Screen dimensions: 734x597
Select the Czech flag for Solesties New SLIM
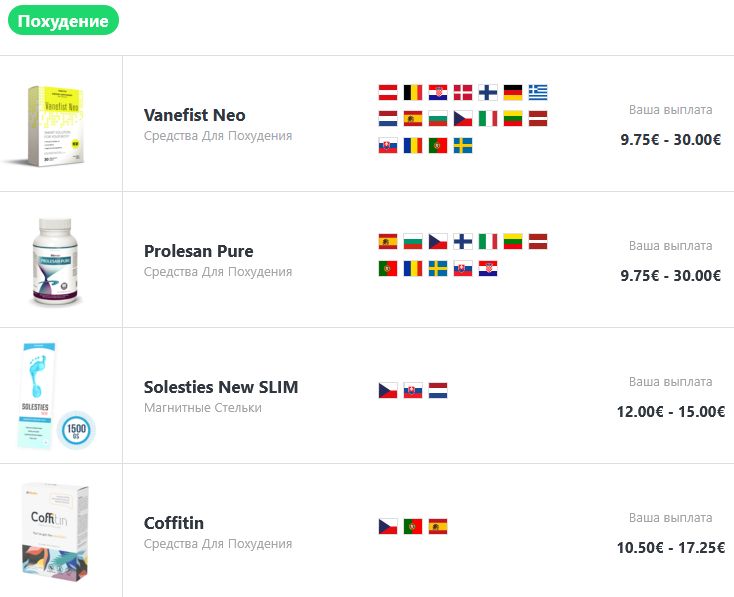pyautogui.click(x=388, y=390)
